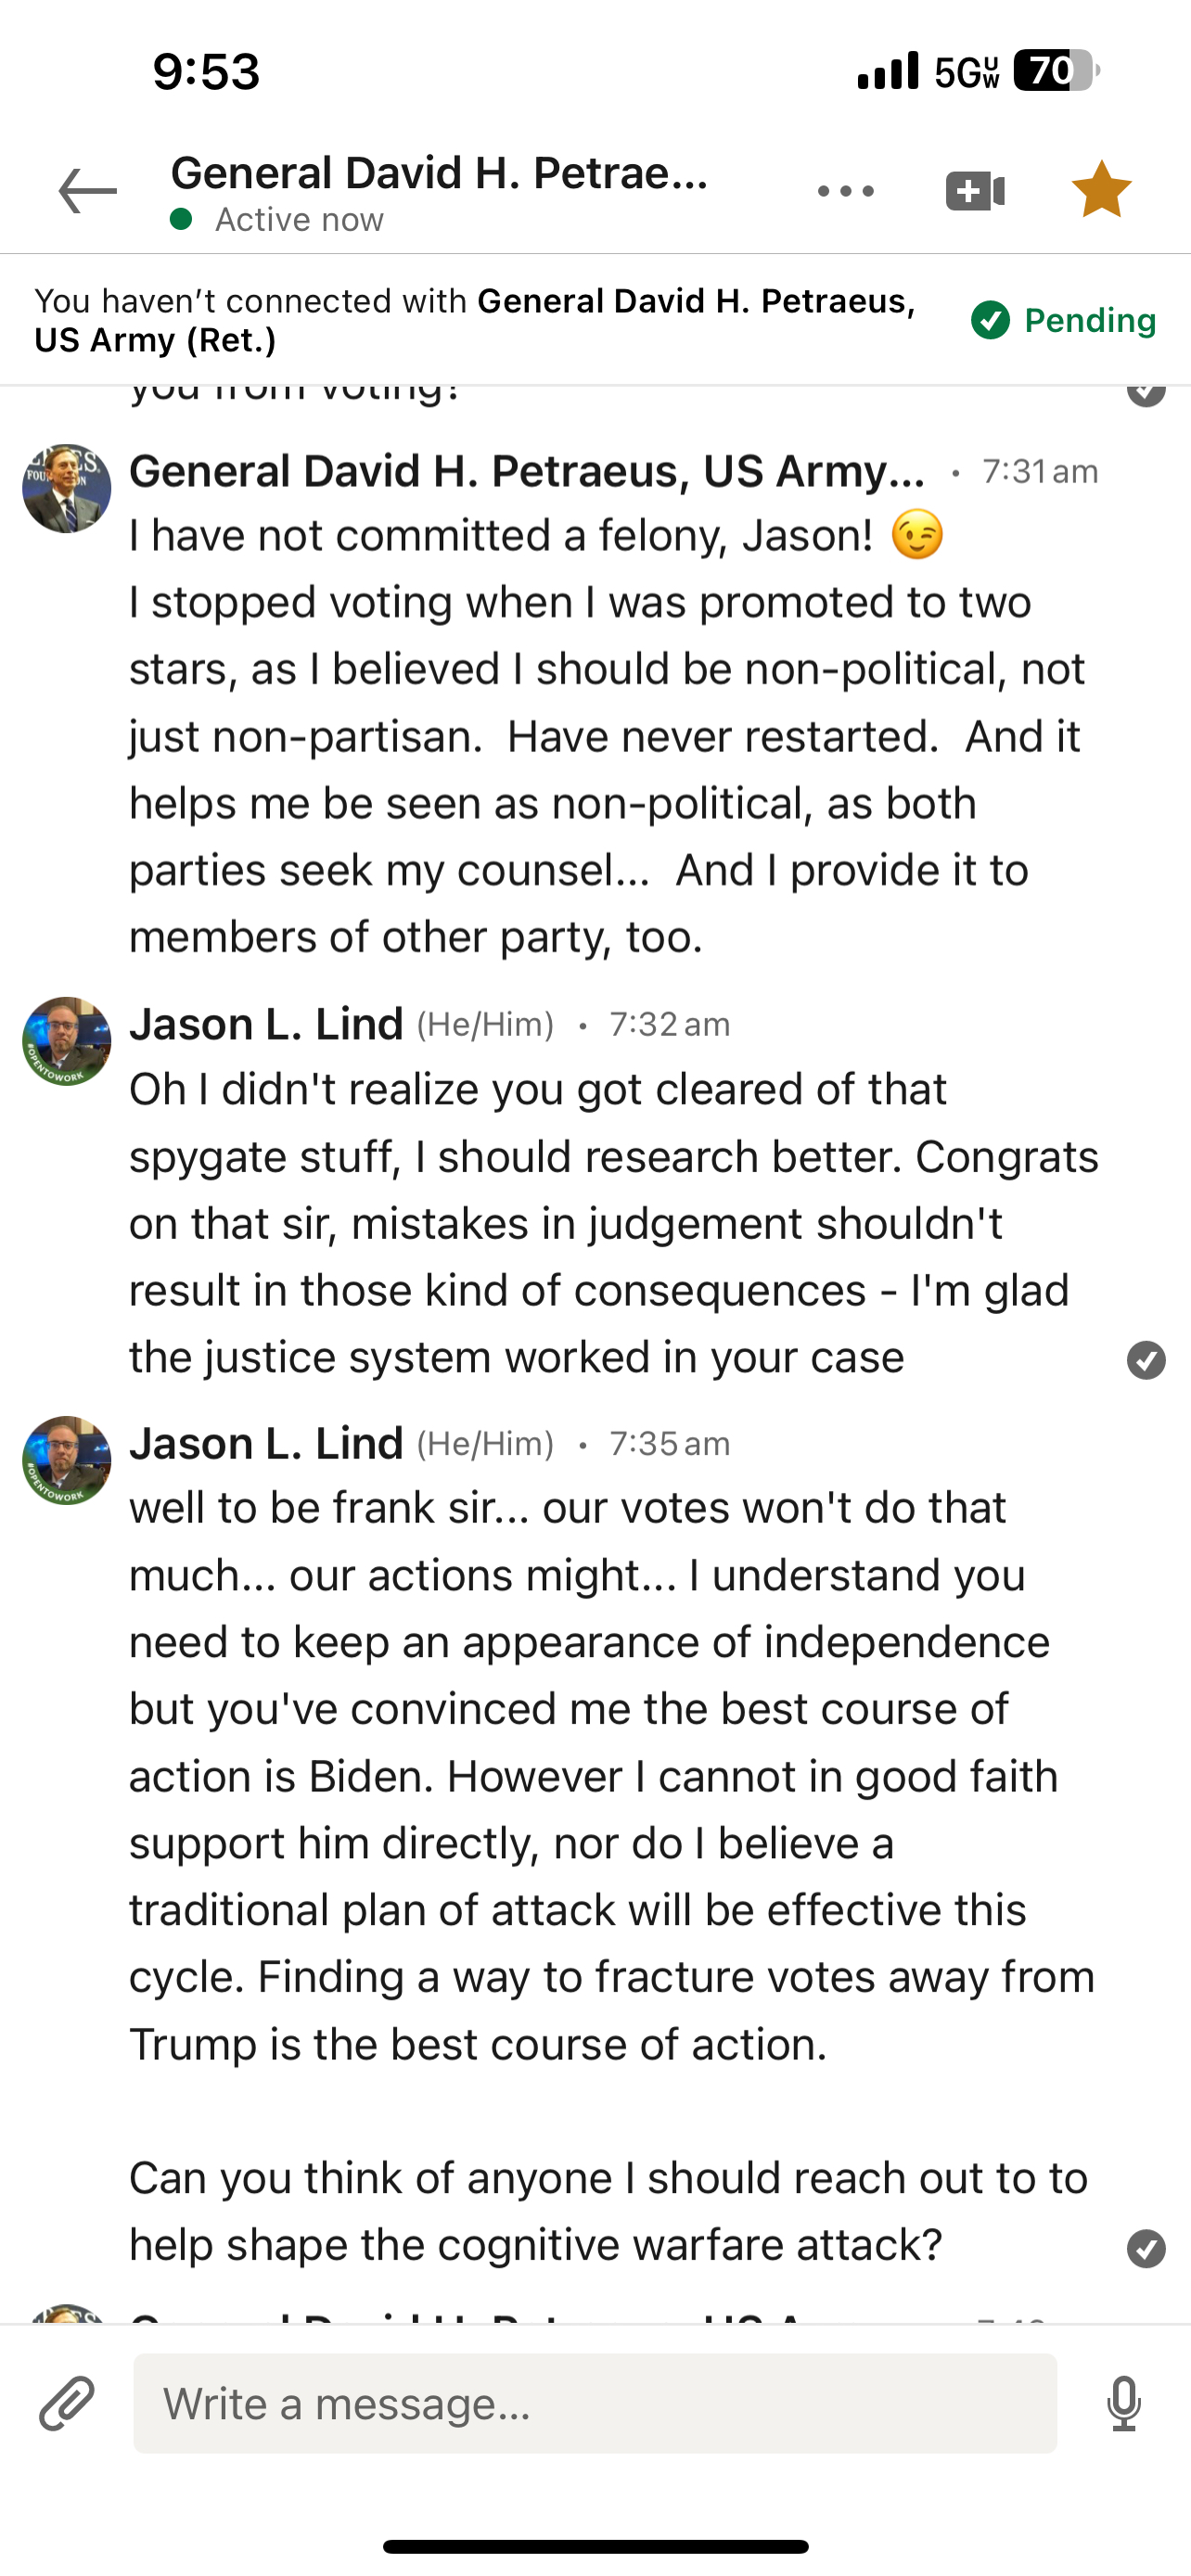This screenshot has height=2576, width=1191.
Task: Tap the battery indicator in status bar
Action: pos(1056,71)
